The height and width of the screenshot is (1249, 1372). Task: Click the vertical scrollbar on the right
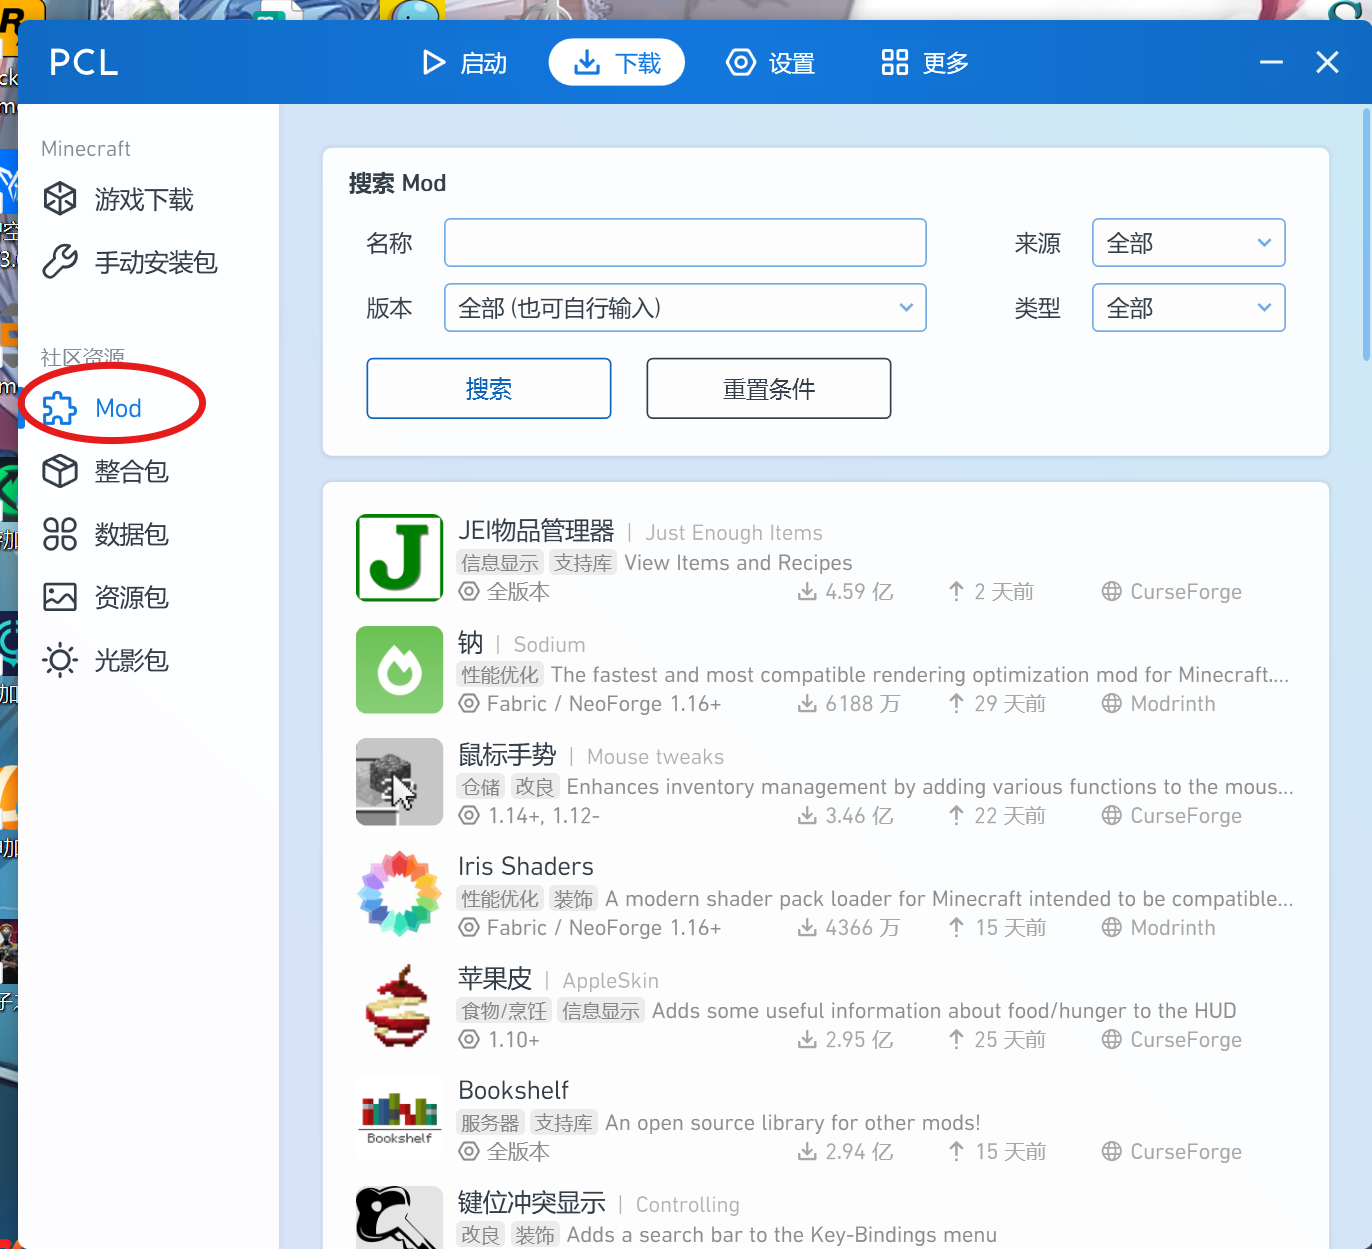click(x=1366, y=235)
